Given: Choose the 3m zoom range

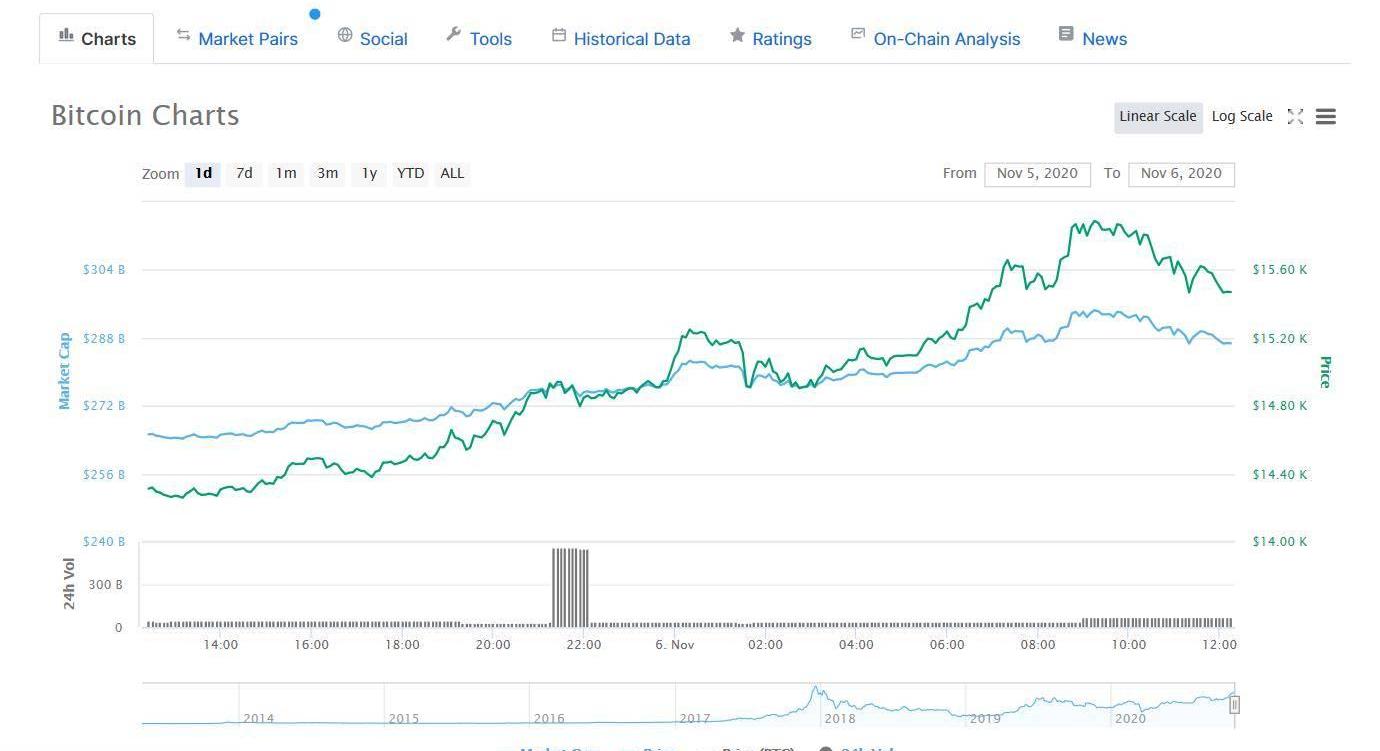Looking at the screenshot, I should click(x=327, y=174).
